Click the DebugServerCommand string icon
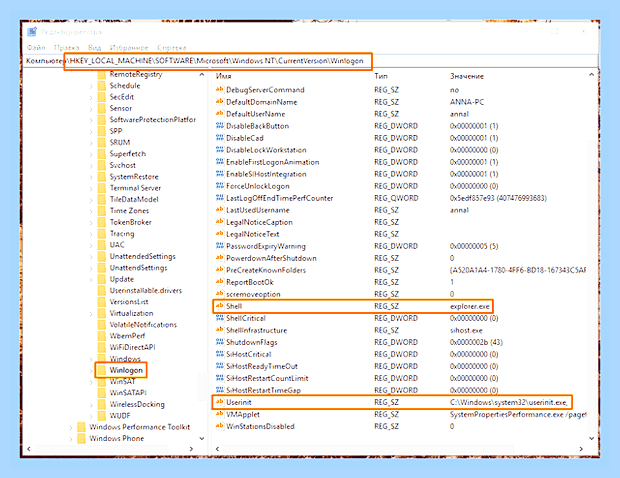Viewport: 620px width, 478px height. [x=219, y=90]
